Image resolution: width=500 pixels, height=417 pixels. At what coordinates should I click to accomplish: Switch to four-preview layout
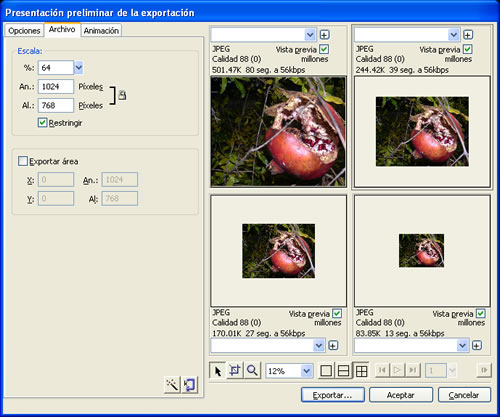click(x=361, y=371)
